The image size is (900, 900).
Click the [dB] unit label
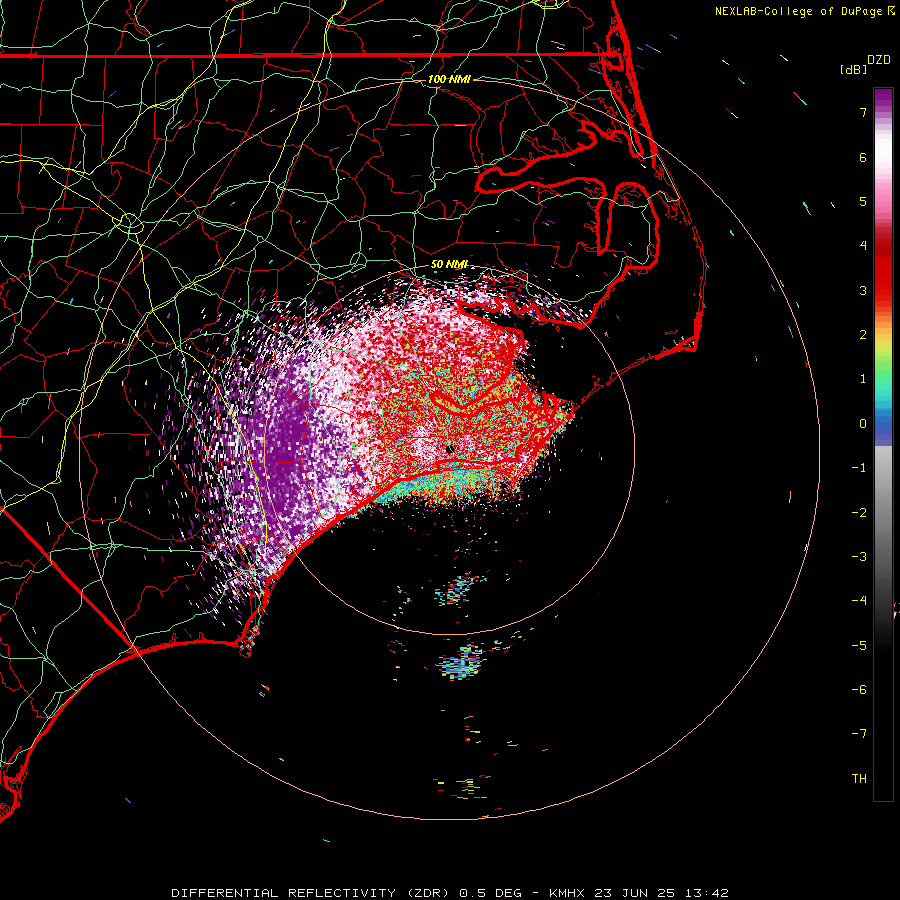pyautogui.click(x=853, y=69)
